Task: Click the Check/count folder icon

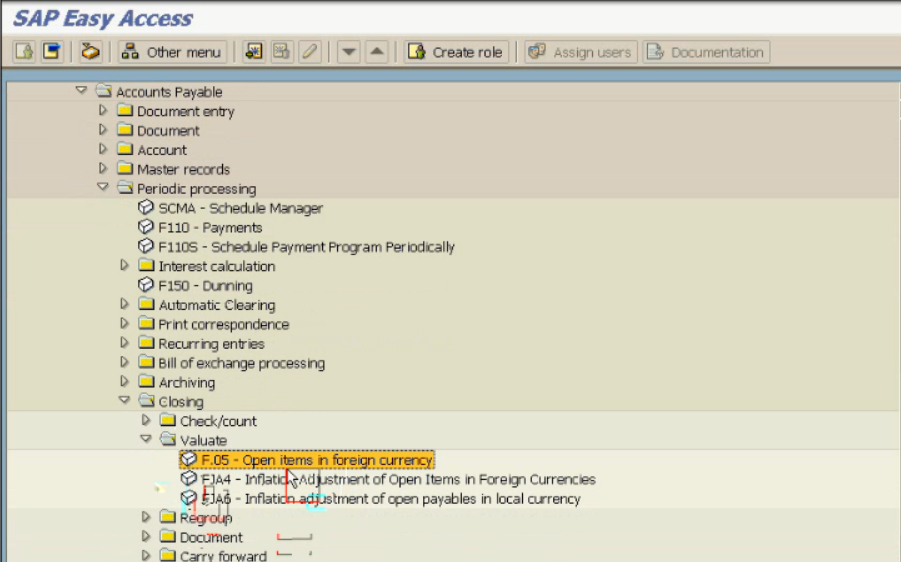Action: (x=168, y=420)
